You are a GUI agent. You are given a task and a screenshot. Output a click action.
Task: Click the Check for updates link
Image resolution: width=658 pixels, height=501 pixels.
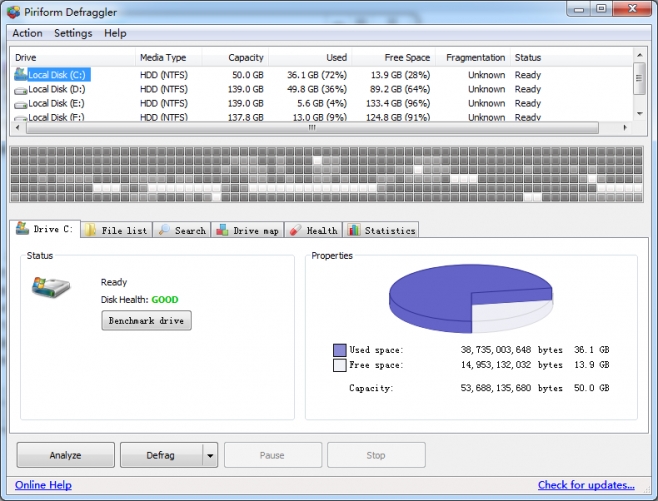tap(586, 485)
